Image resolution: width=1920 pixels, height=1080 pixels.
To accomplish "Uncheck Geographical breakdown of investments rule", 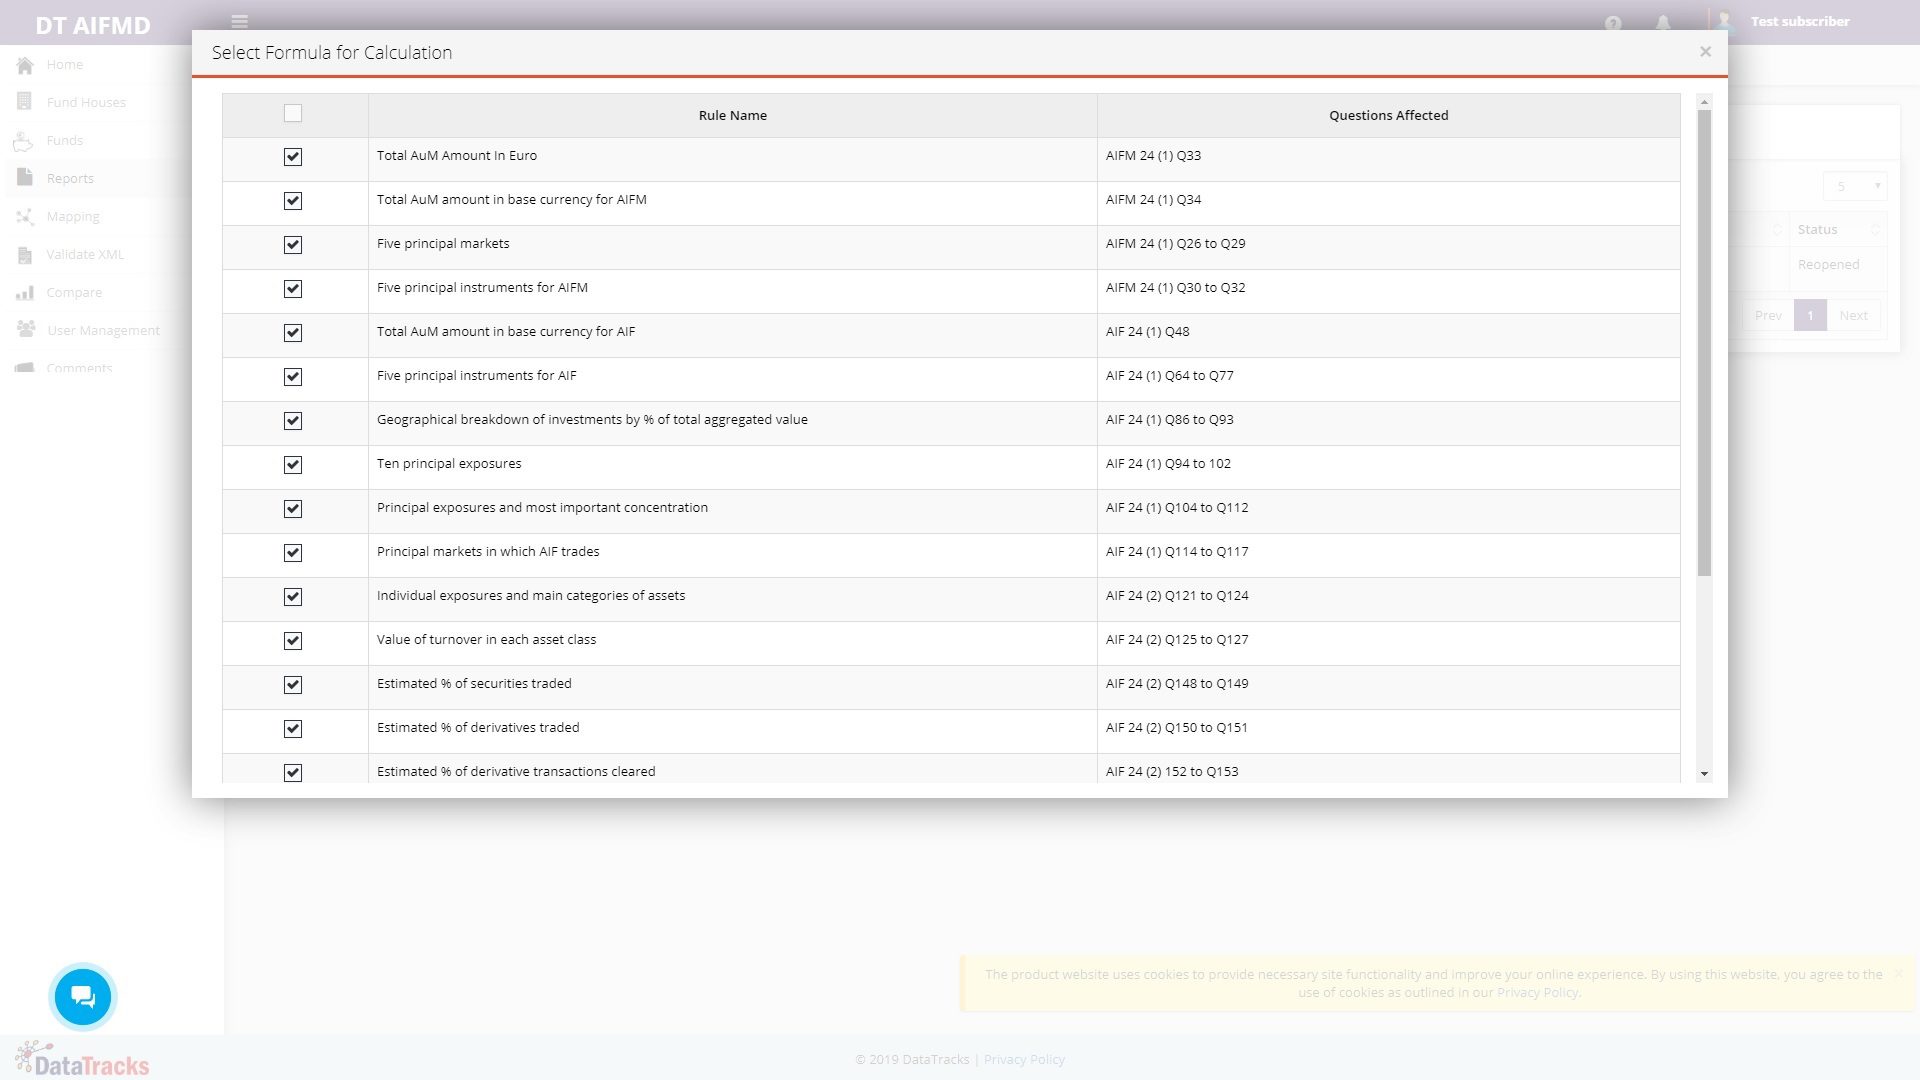I will 292,421.
